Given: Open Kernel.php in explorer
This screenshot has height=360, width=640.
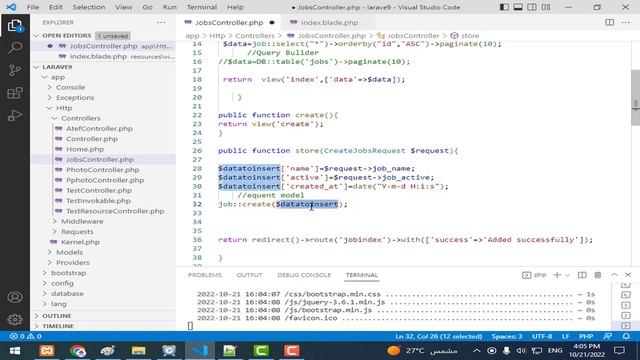Looking at the screenshot, I should point(80,242).
